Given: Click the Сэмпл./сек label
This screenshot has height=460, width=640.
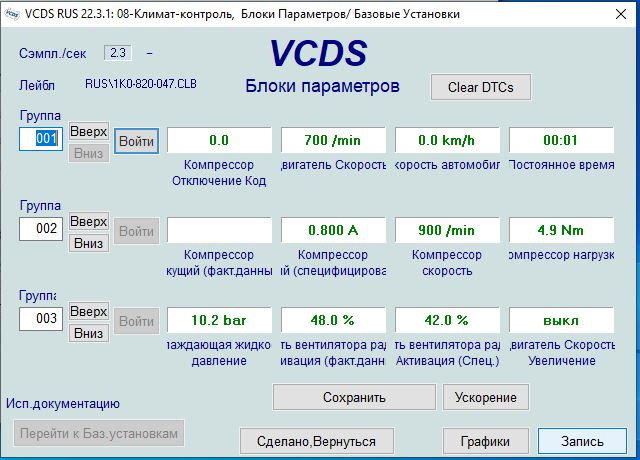Looking at the screenshot, I should pos(53,53).
